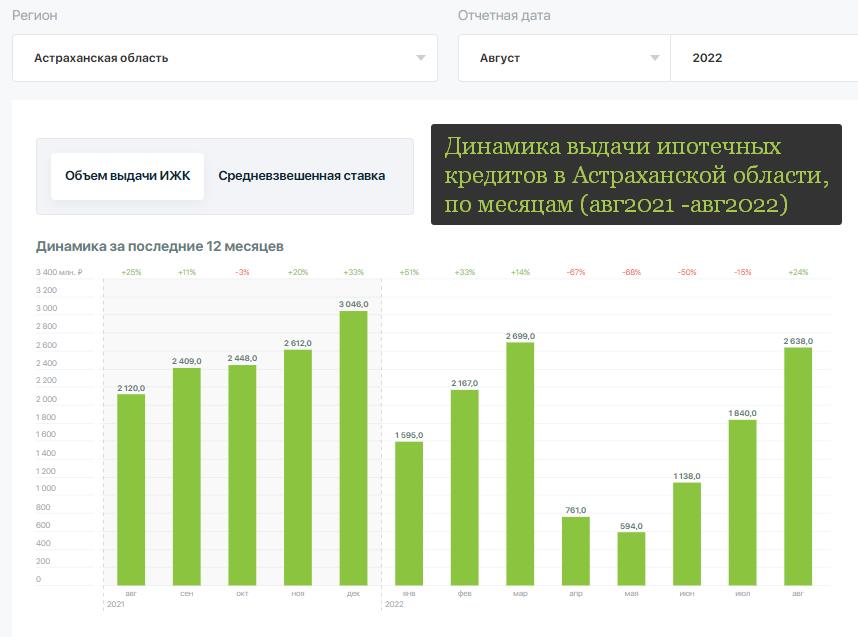Viewport: 858px width, 637px height.
Task: Click the December 2021 bar labeled 3 046,0
Action: tap(354, 448)
